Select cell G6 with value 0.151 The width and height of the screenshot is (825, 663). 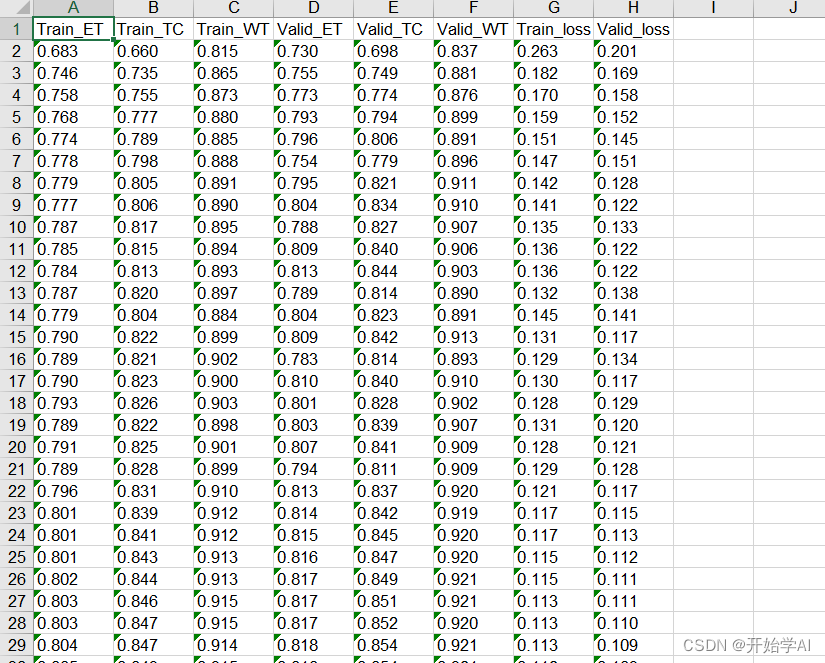(553, 139)
